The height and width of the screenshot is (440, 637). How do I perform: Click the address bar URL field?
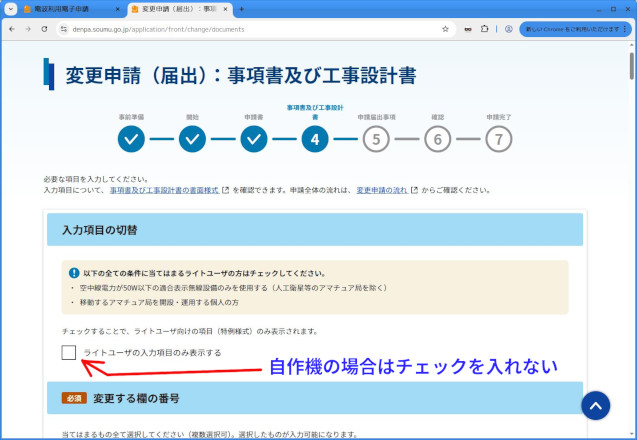pos(250,29)
